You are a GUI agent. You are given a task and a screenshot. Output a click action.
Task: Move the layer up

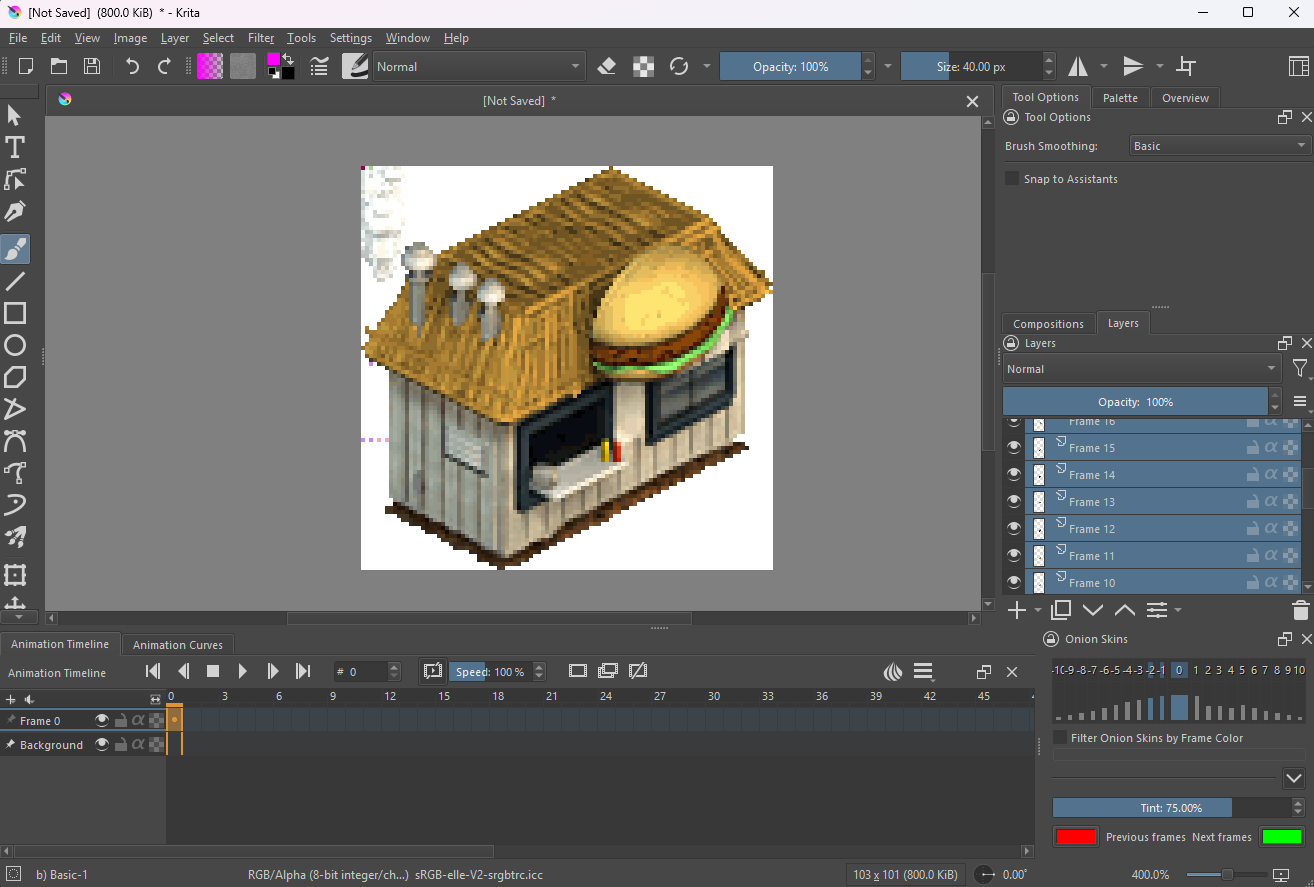(x=1125, y=610)
